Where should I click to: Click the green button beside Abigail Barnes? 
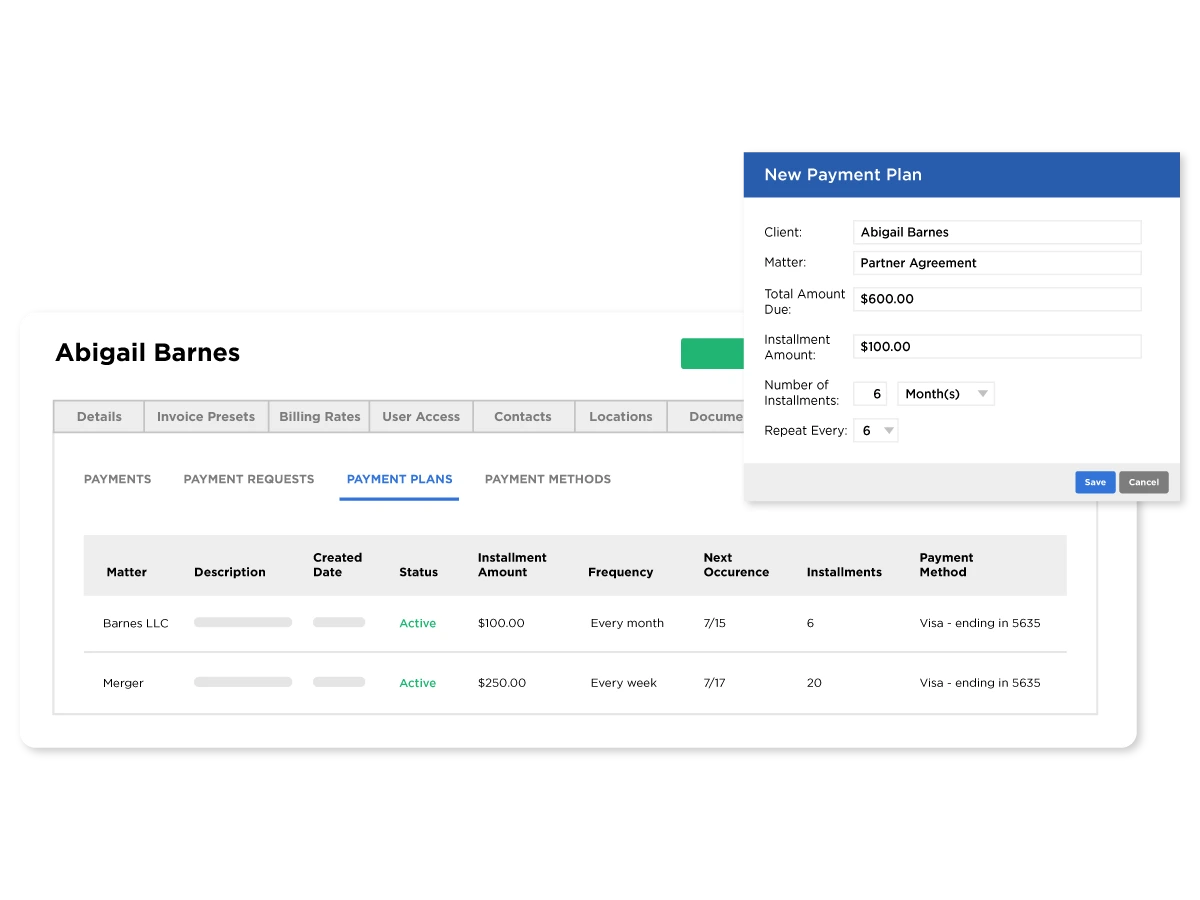pos(712,354)
